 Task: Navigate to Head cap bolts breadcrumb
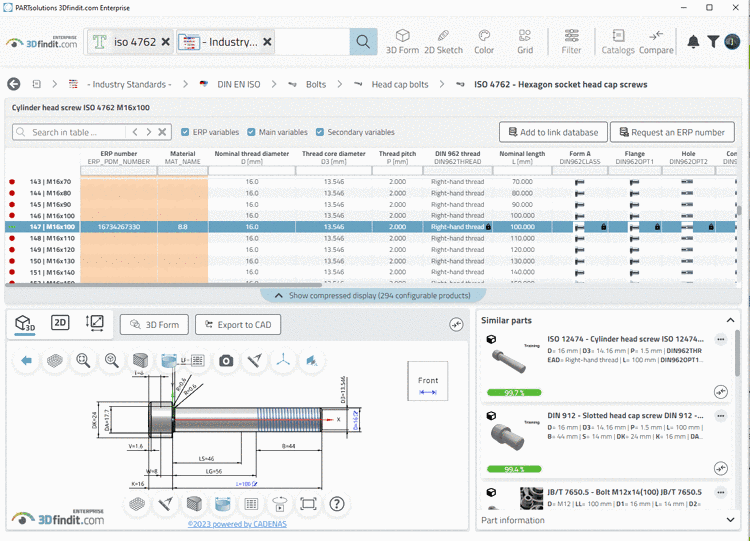coord(399,85)
